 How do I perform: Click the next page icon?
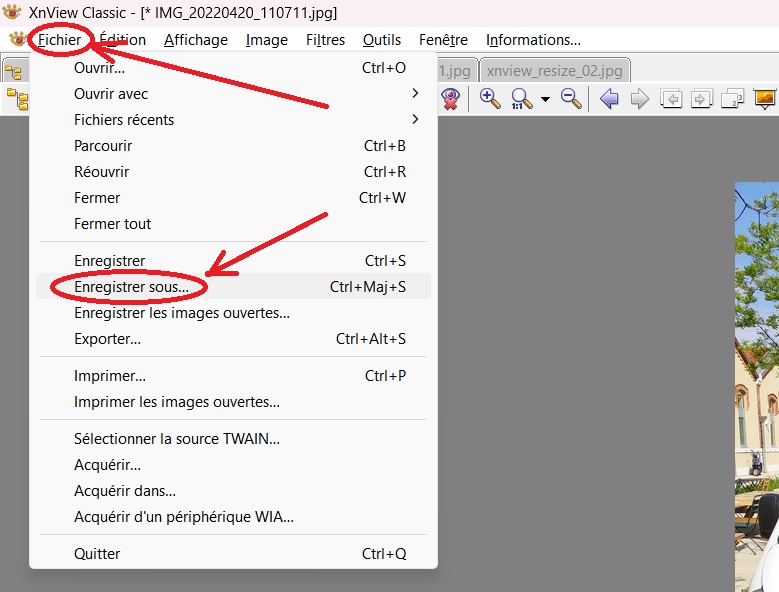pyautogui.click(x=701, y=98)
